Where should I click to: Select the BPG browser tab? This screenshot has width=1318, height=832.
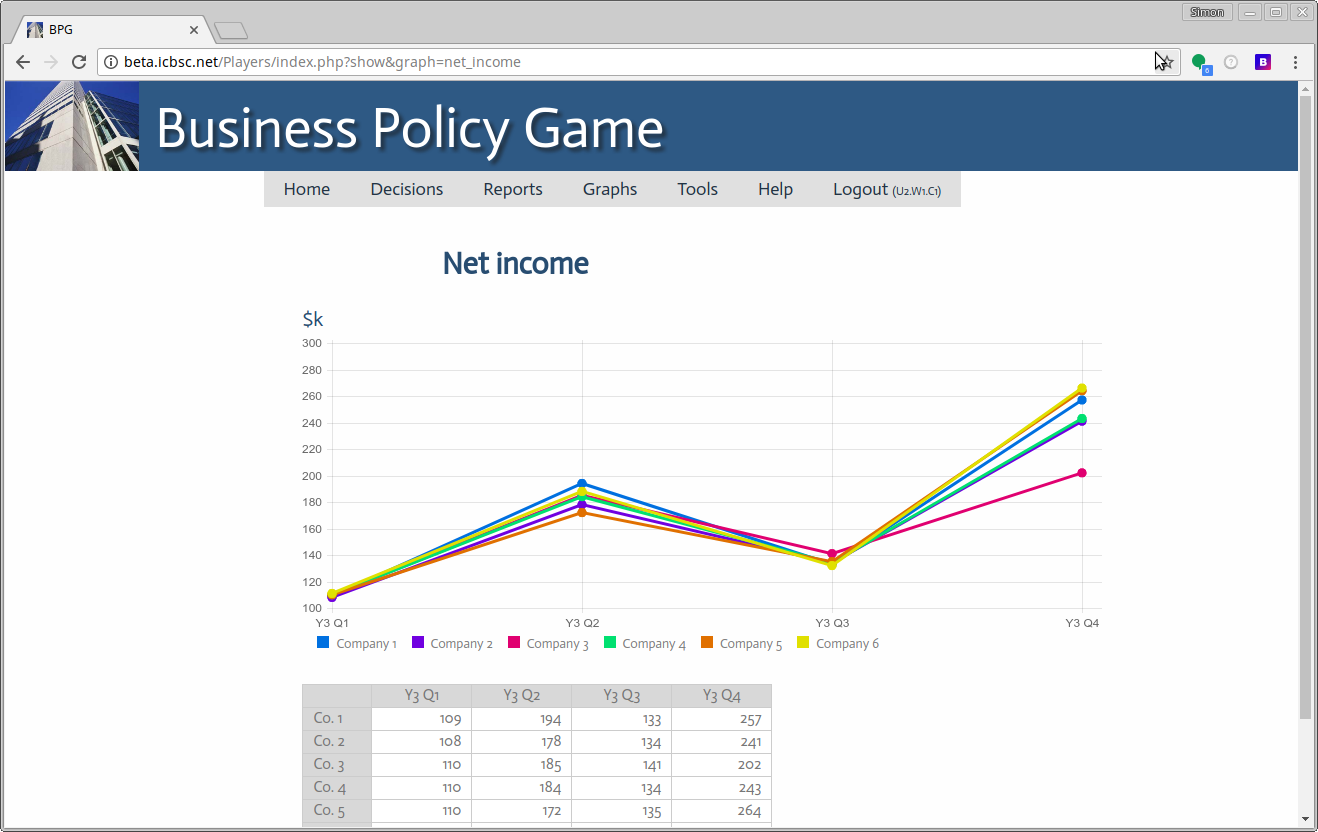tap(110, 30)
